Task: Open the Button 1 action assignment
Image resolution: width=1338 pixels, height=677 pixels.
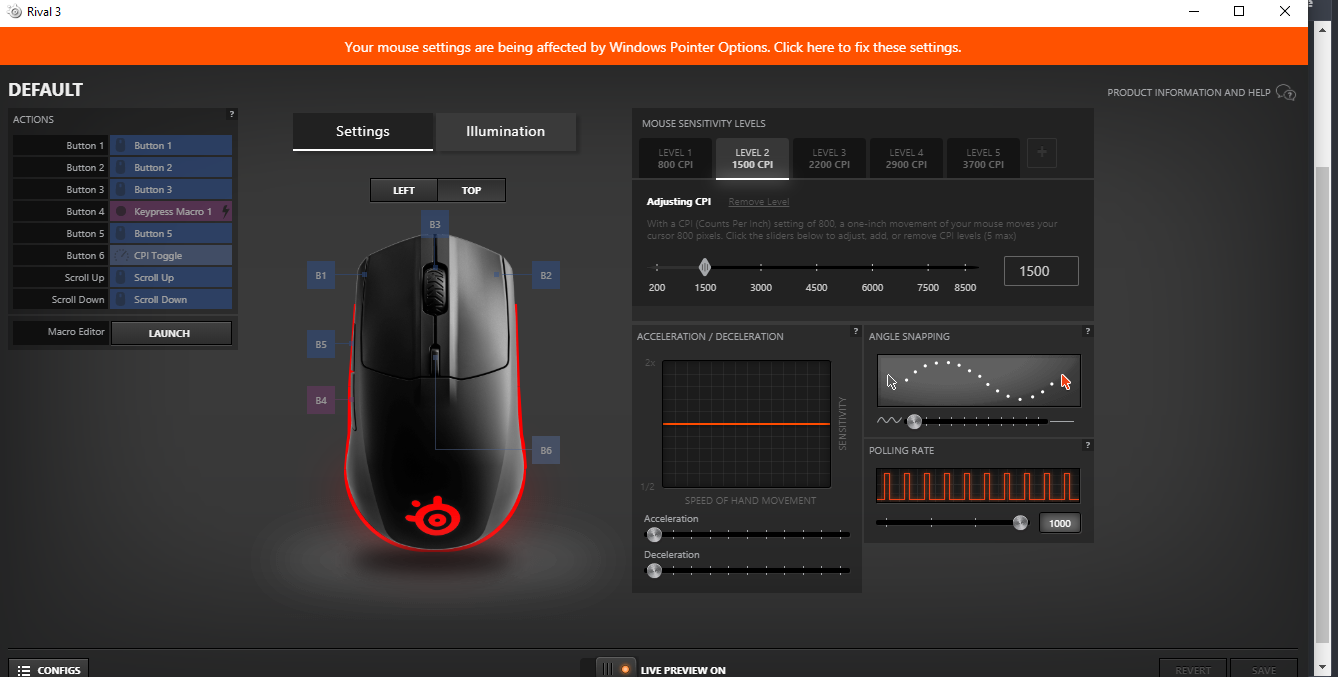Action: (x=171, y=146)
